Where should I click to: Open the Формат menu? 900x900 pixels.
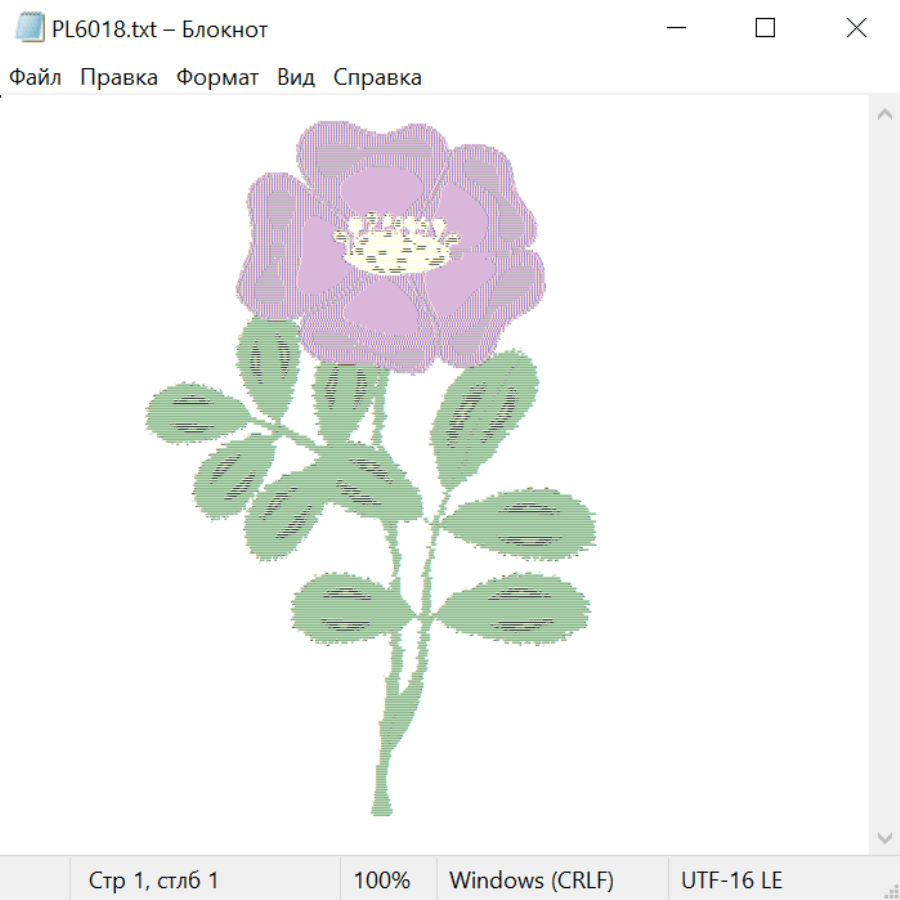(x=217, y=78)
